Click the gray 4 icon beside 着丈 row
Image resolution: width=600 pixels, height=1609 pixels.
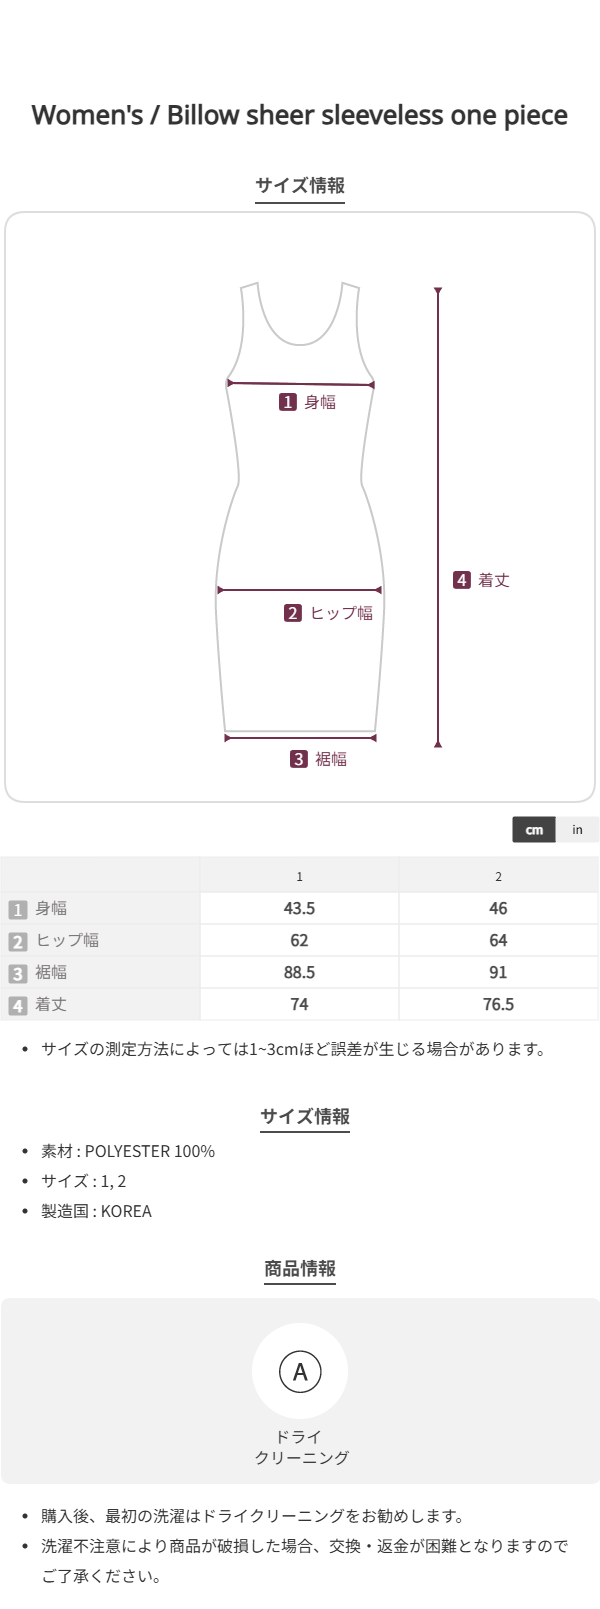(x=17, y=1005)
